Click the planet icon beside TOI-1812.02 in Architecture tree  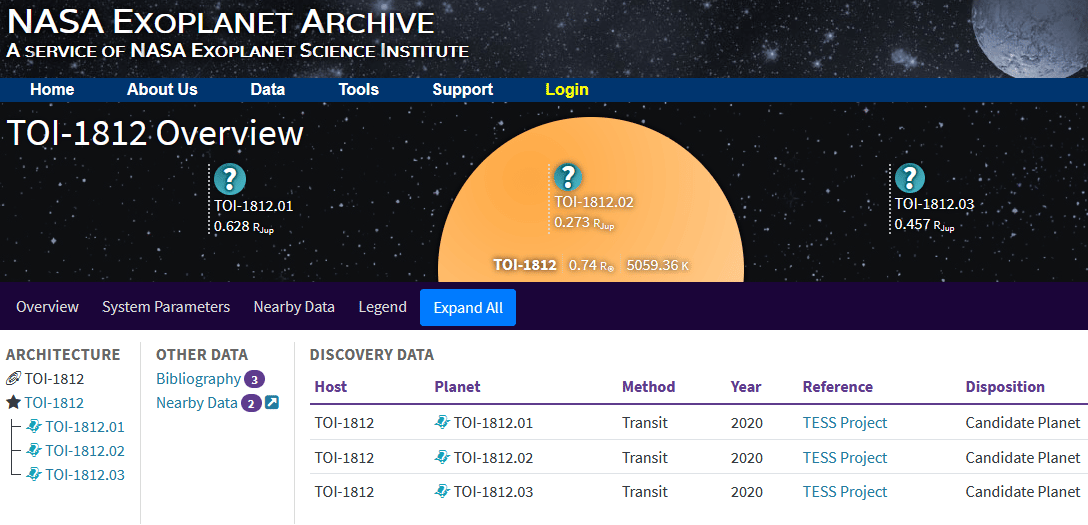click(x=35, y=451)
